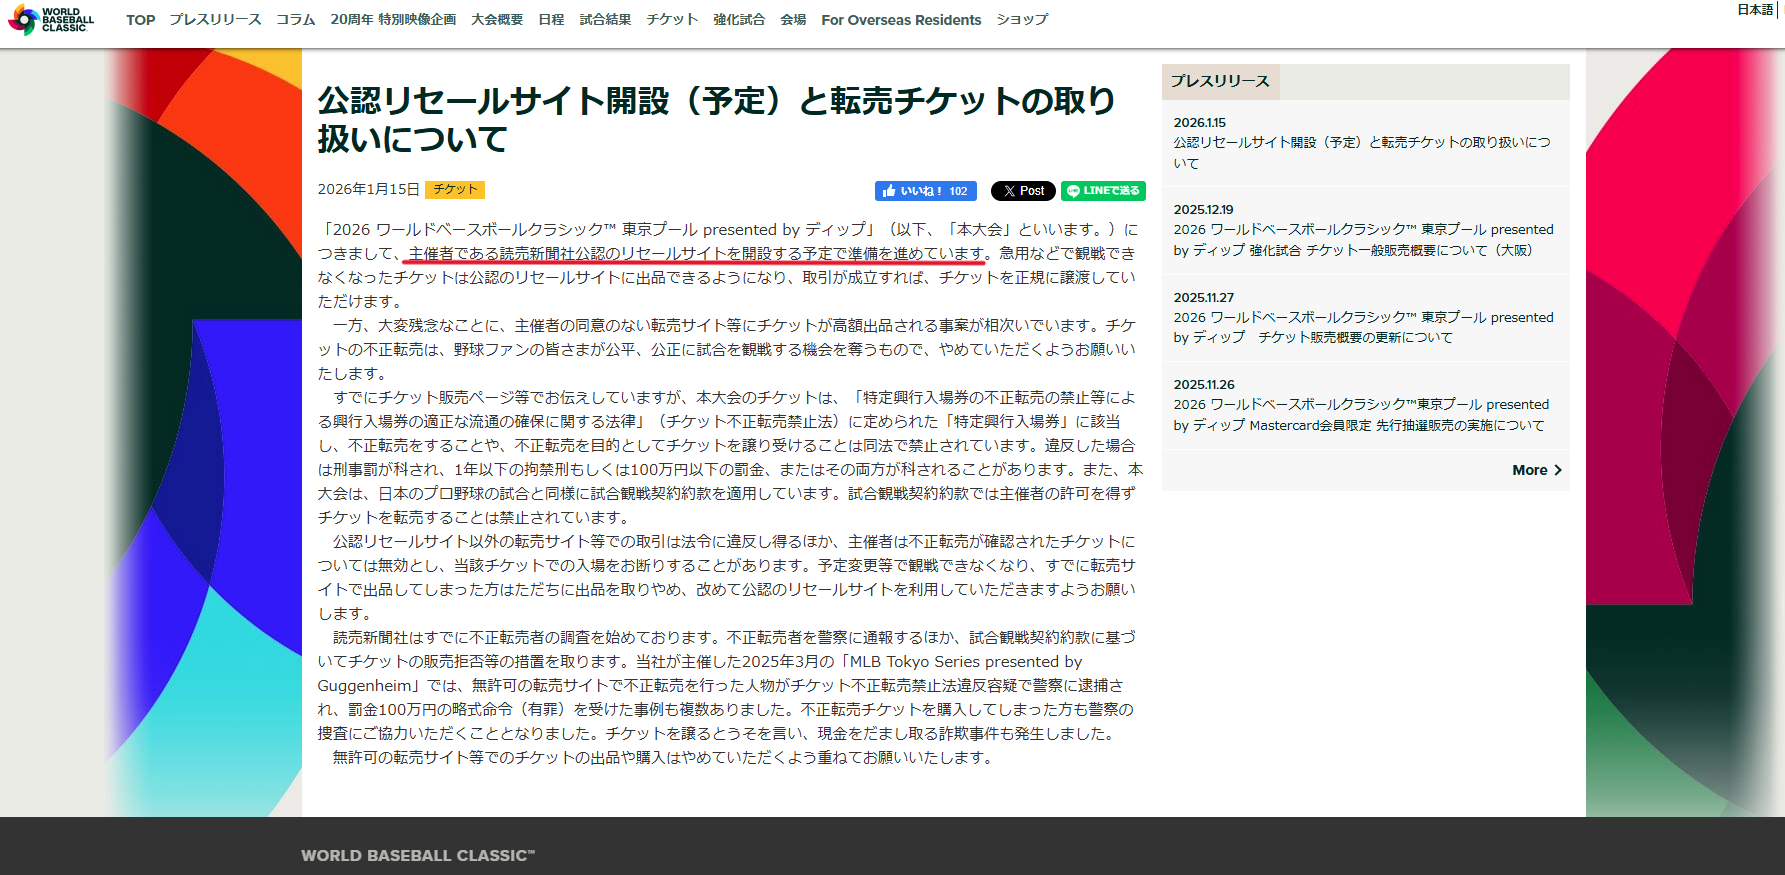The height and width of the screenshot is (875, 1785).
Task: Switch language using 日本語 selector
Action: coord(1754,10)
